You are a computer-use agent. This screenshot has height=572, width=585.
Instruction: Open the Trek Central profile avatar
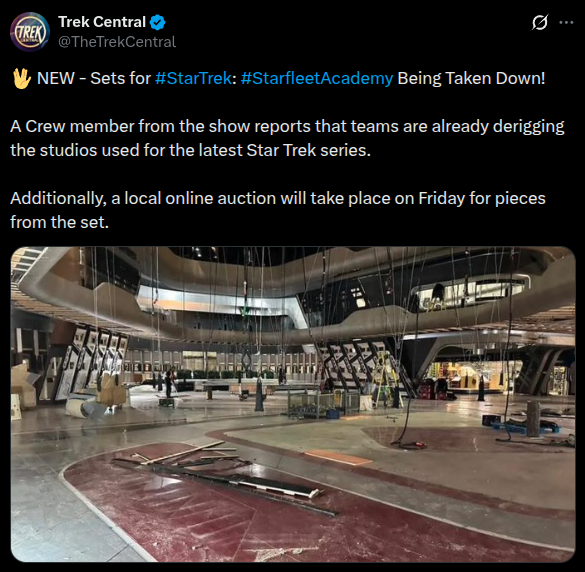click(30, 32)
